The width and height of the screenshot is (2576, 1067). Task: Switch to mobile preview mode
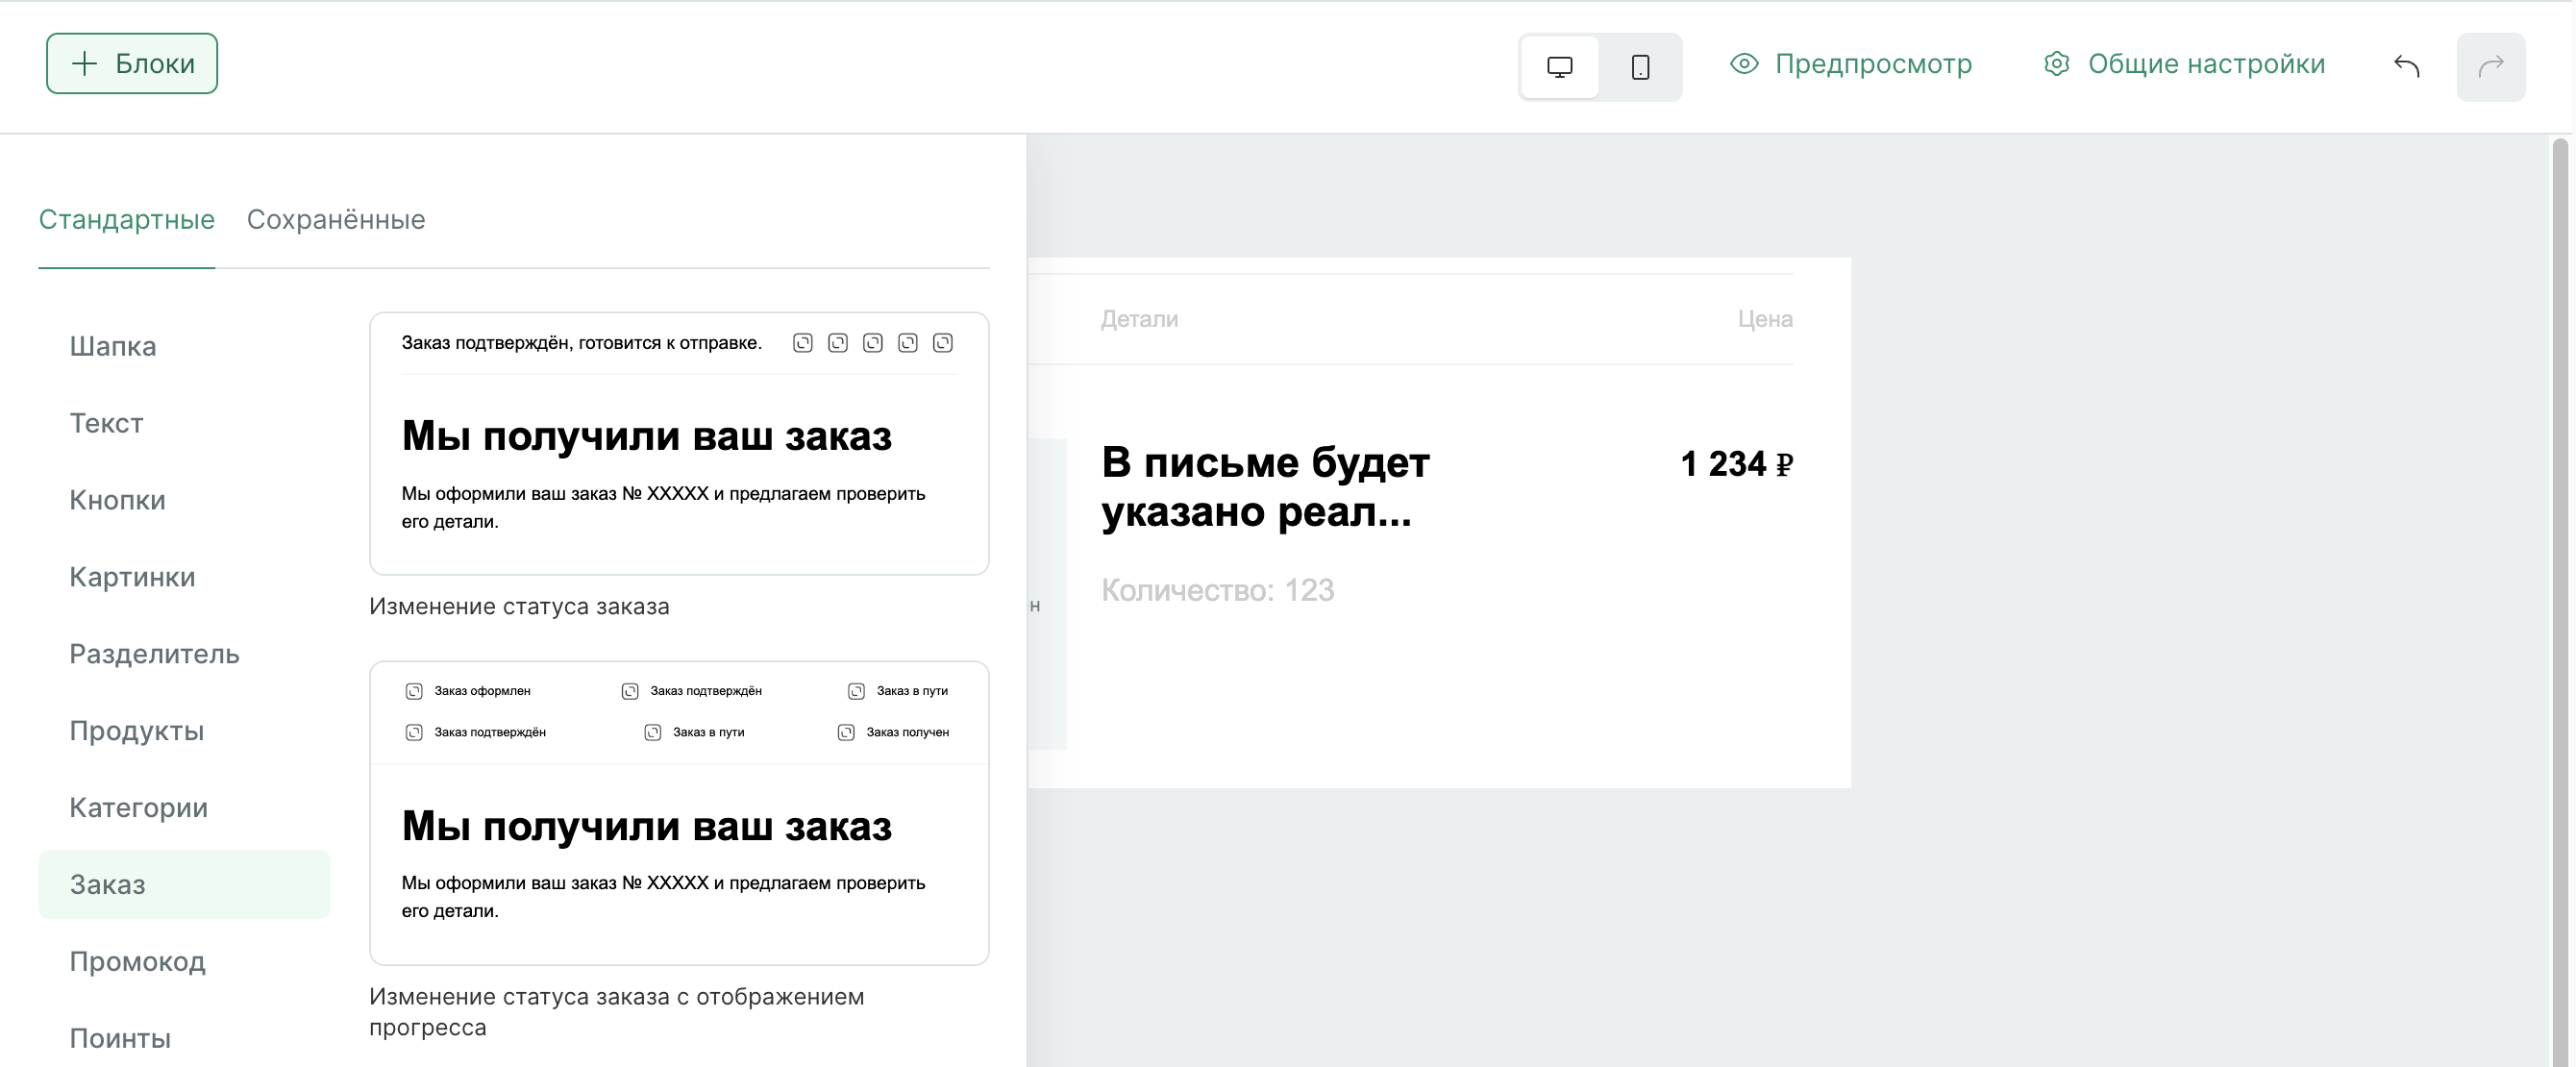(x=1640, y=67)
